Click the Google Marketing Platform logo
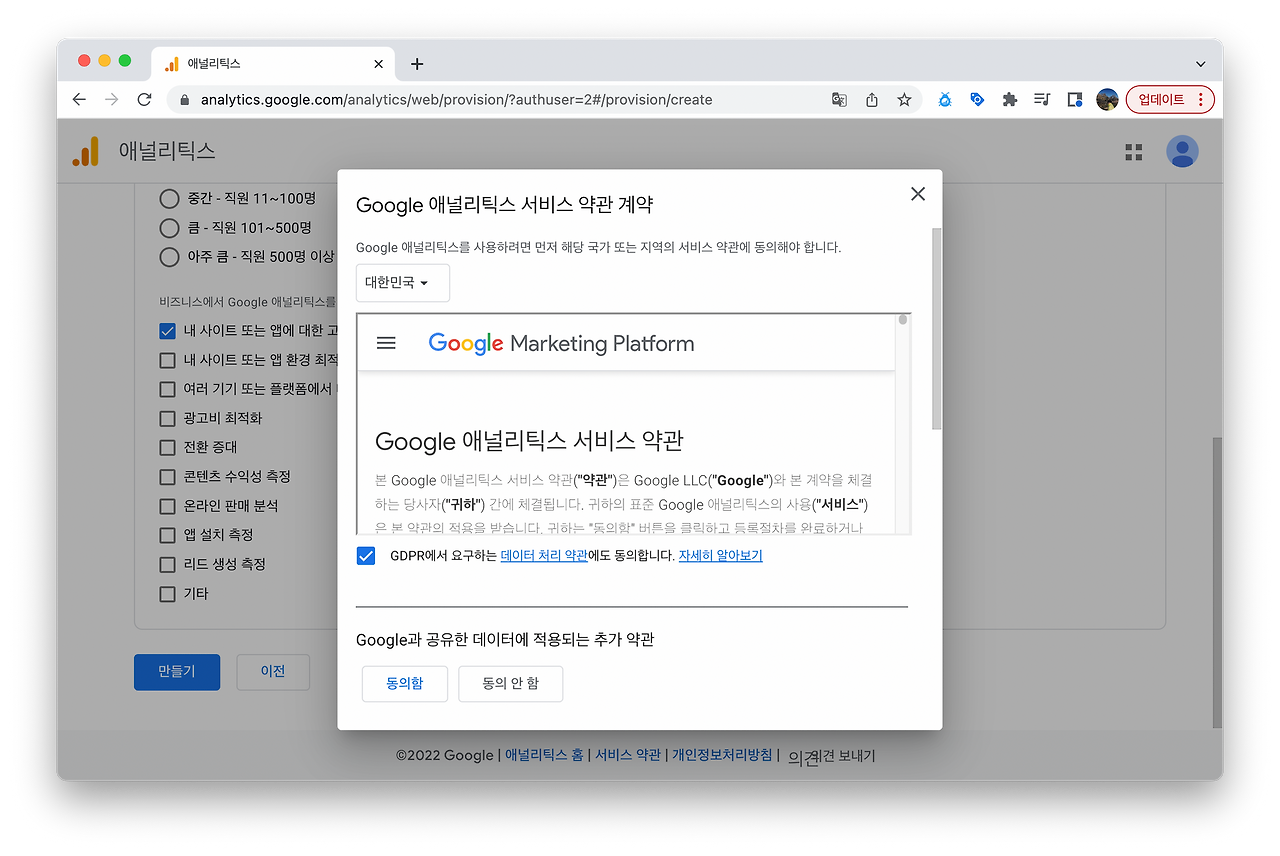Screen dimensions: 1280x856 [x=561, y=343]
